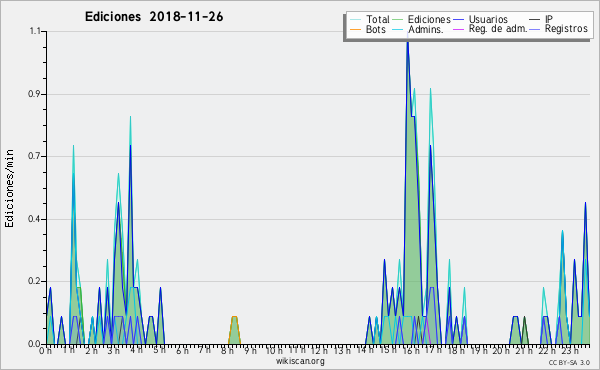This screenshot has width=600, height=370.
Task: Click the '4 h' x-axis label
Action: pyautogui.click(x=136, y=350)
